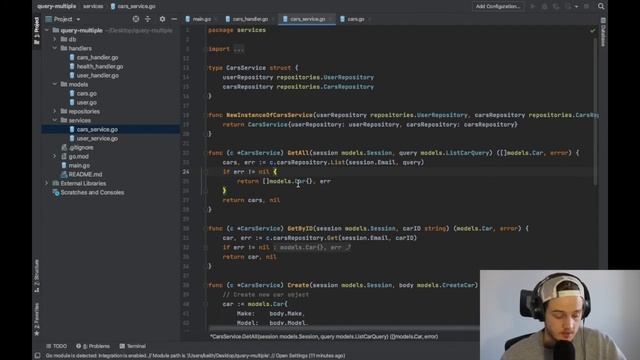Click the sticky GetAll signature breadcrumb at editor bottom
Image resolution: width=640 pixels, height=360 pixels.
324,337
